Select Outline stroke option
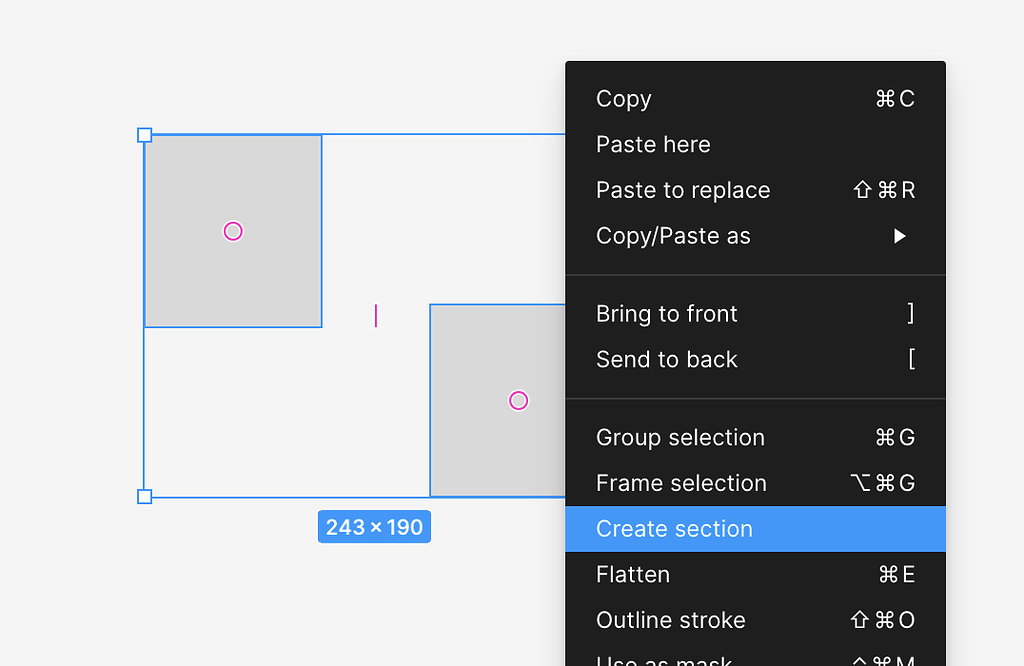 671,621
